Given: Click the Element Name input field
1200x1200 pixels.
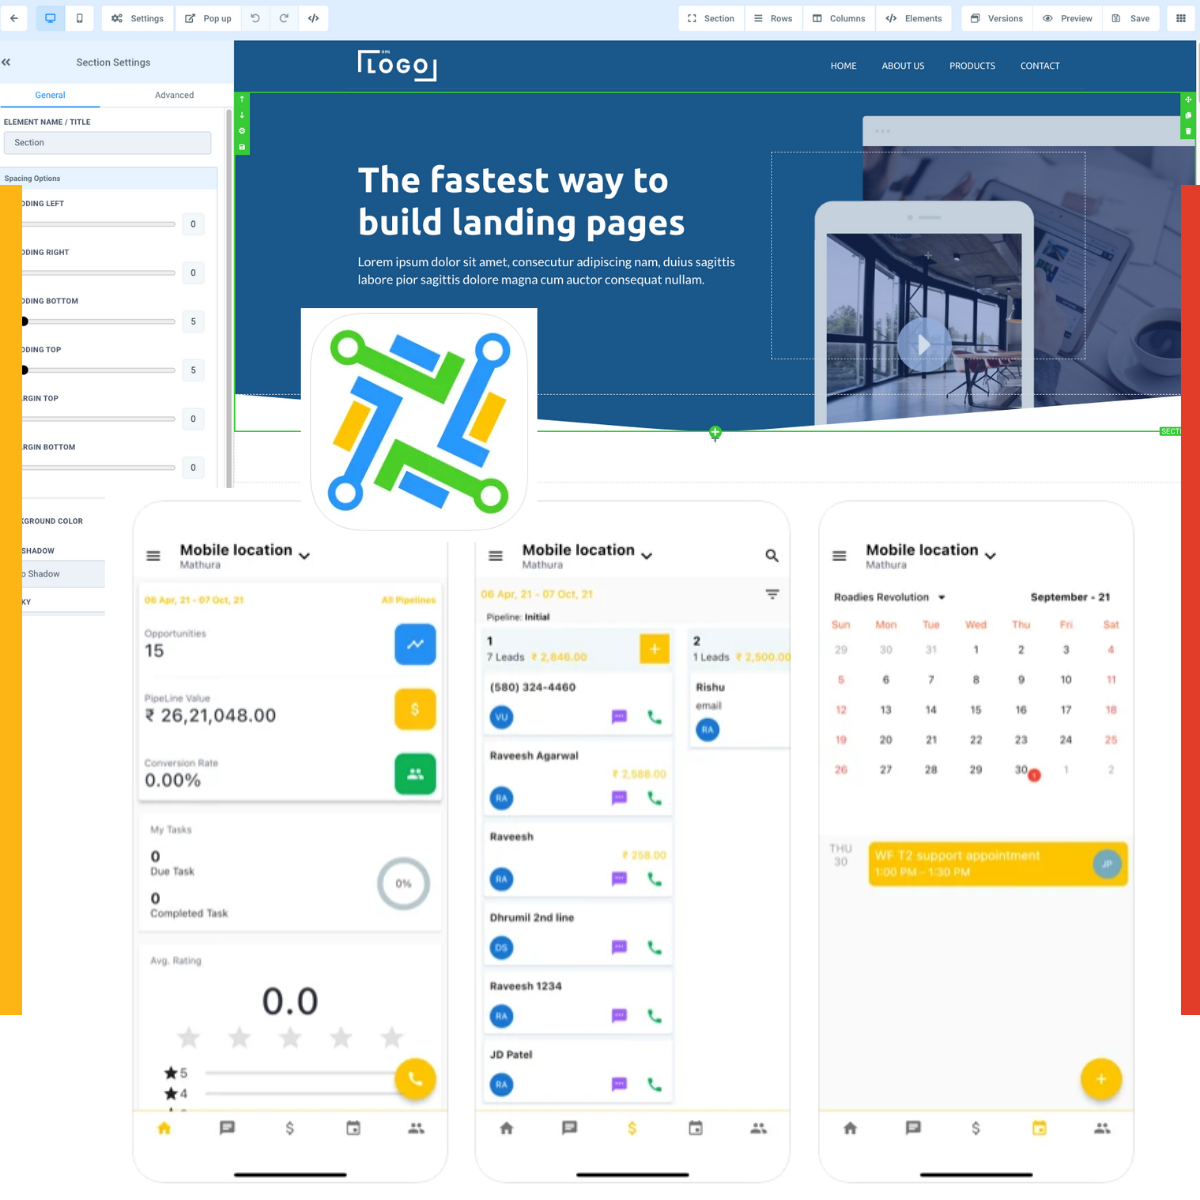Looking at the screenshot, I should pyautogui.click(x=107, y=142).
